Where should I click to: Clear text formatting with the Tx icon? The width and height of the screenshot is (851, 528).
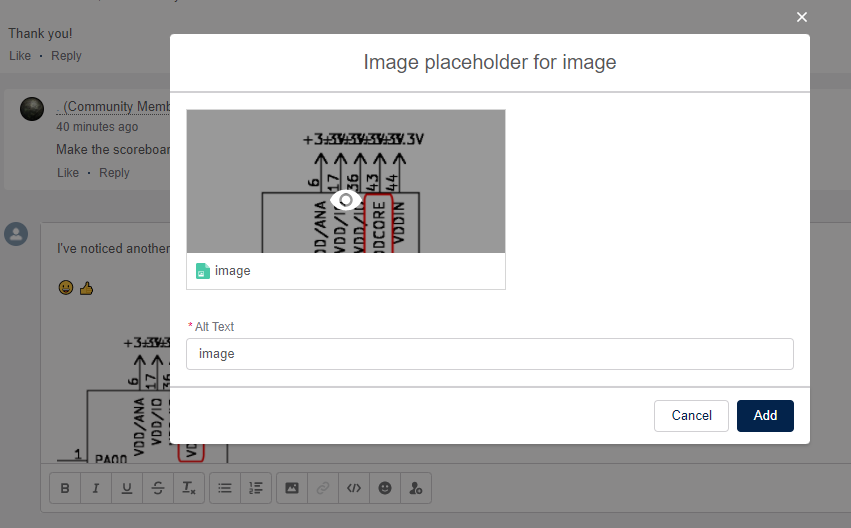click(189, 488)
